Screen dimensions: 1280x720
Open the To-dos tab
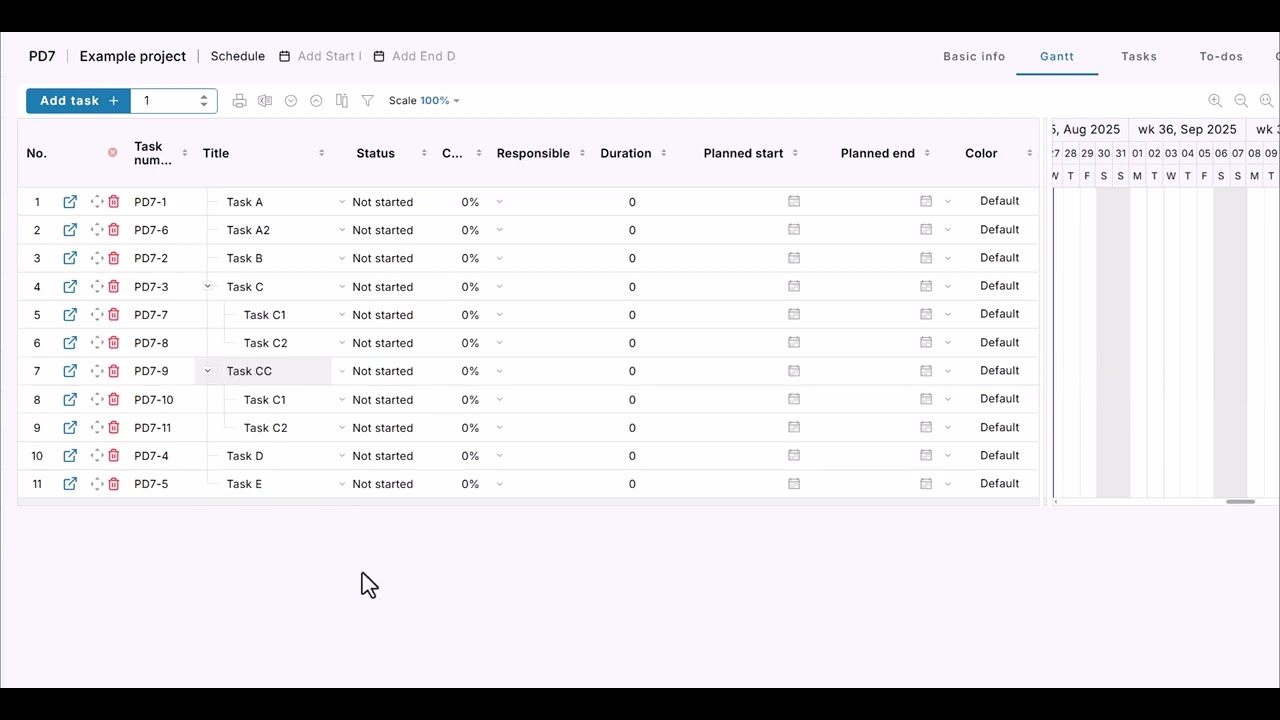click(x=1221, y=57)
